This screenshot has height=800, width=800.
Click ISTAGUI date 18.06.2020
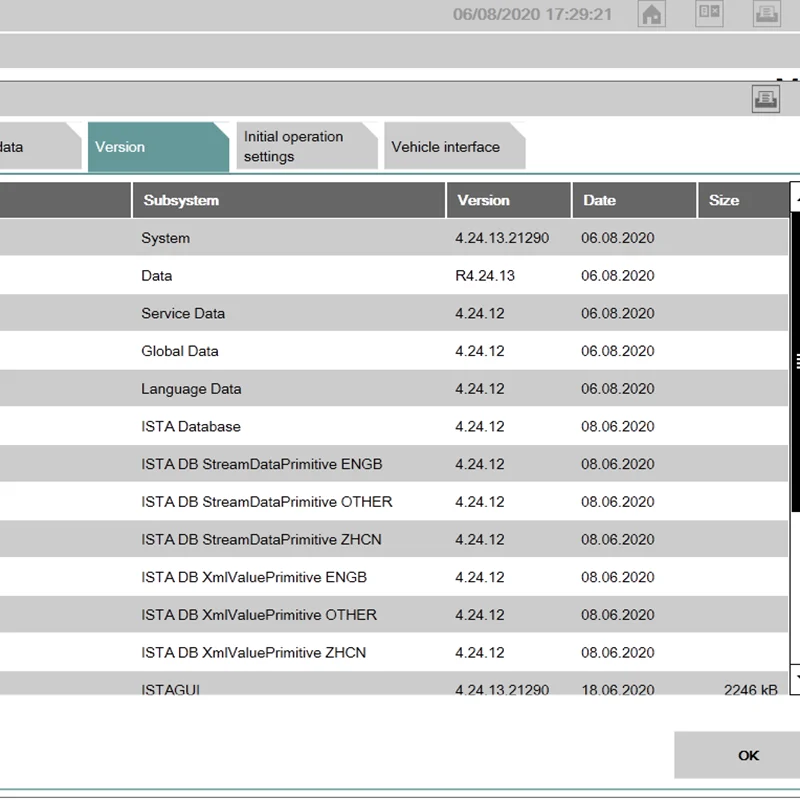[617, 689]
